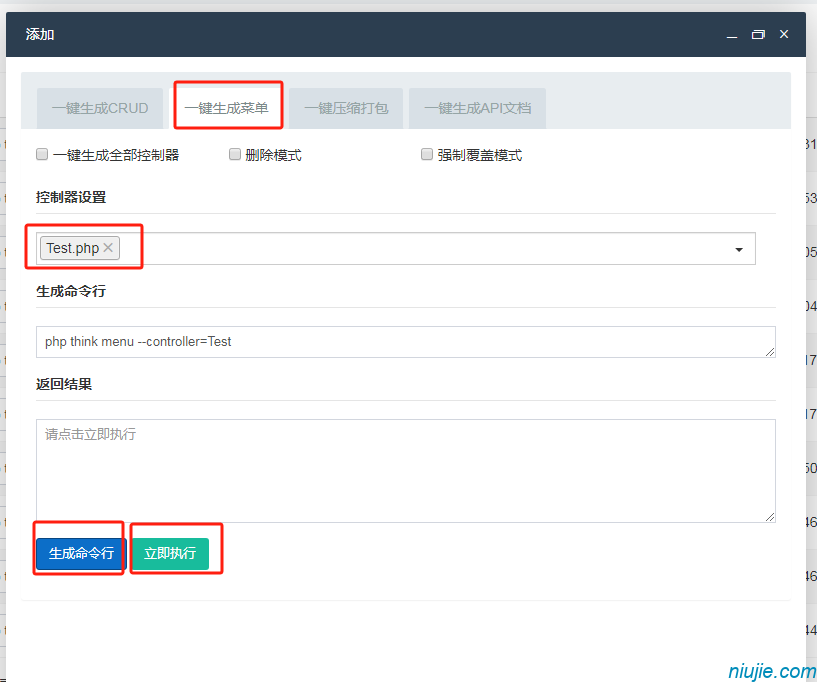Enable the 一键生成全部控制器 checkbox
This screenshot has width=817, height=682.
point(42,155)
